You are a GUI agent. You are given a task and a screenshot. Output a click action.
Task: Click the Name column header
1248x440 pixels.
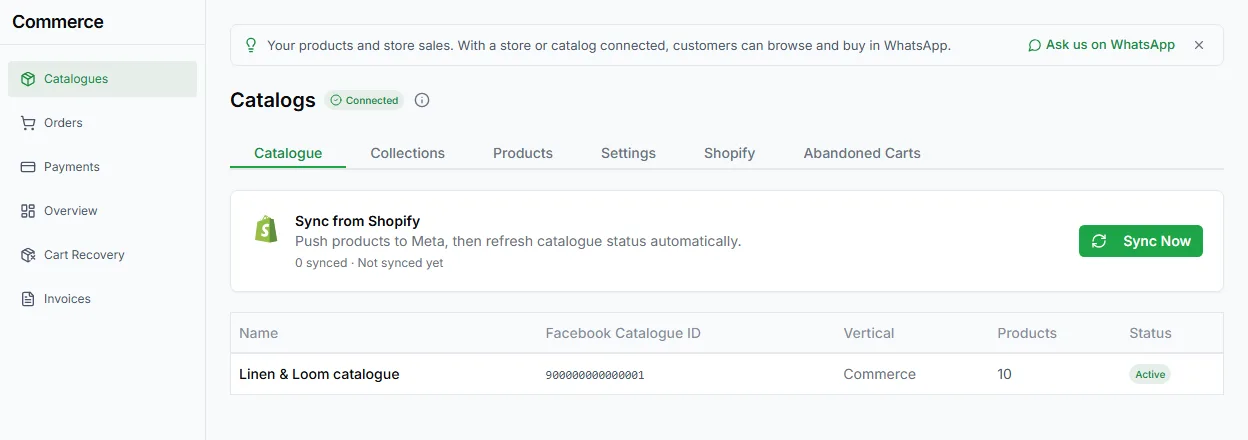point(259,333)
